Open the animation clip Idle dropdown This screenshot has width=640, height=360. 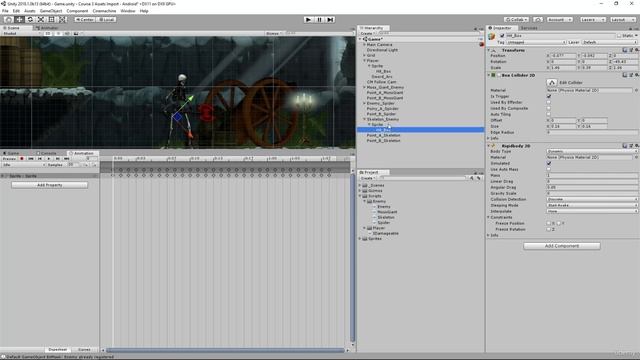click(23, 165)
